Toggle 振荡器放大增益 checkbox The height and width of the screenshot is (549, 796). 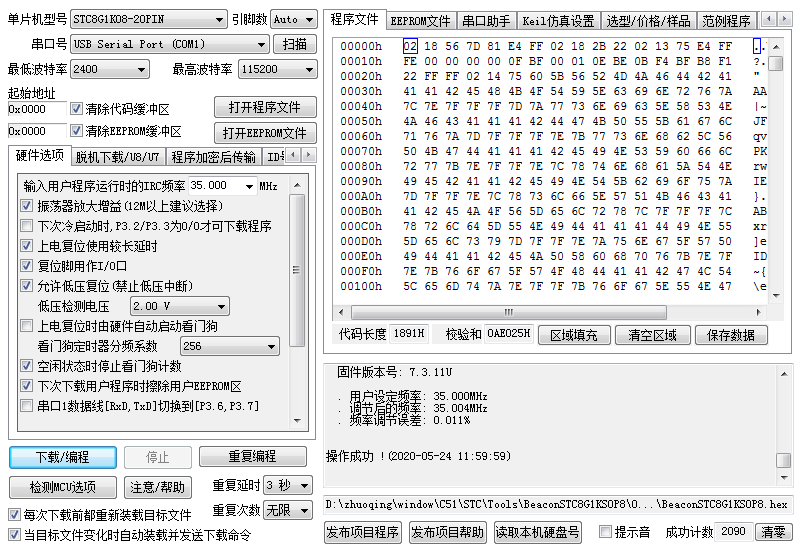(x=26, y=206)
